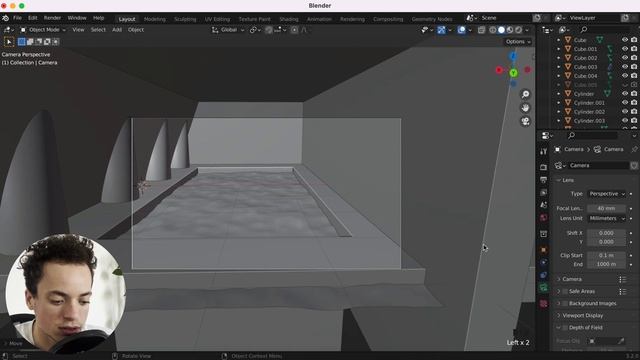Hide Cube.001 in viewport via eye icon
This screenshot has width=640, height=360.
[x=624, y=49]
